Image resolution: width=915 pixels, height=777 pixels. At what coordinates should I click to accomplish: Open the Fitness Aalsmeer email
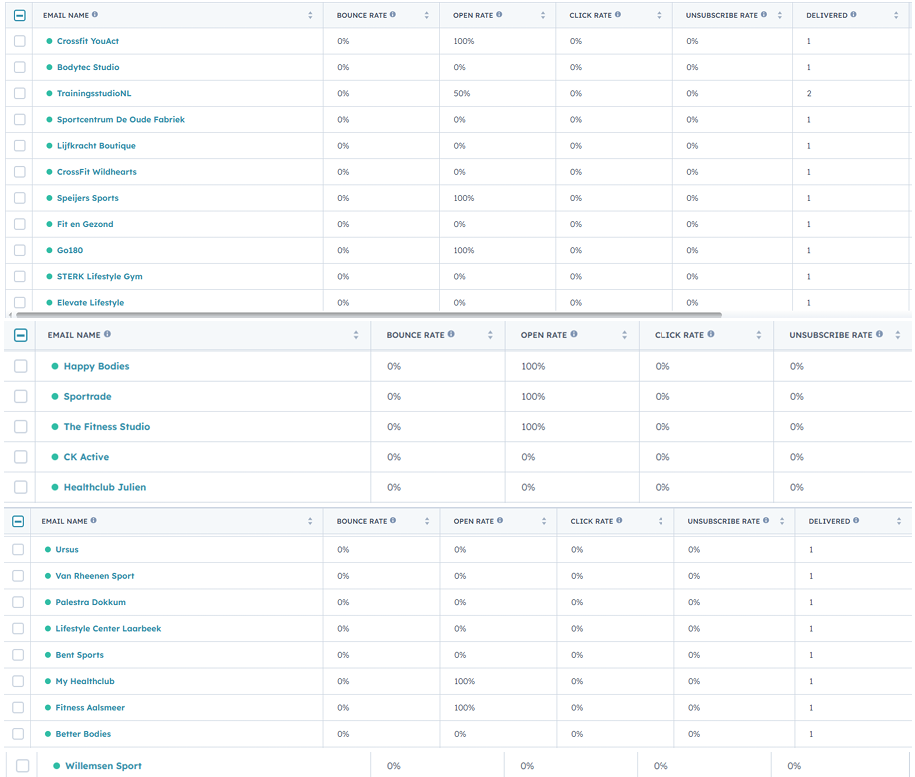point(90,708)
